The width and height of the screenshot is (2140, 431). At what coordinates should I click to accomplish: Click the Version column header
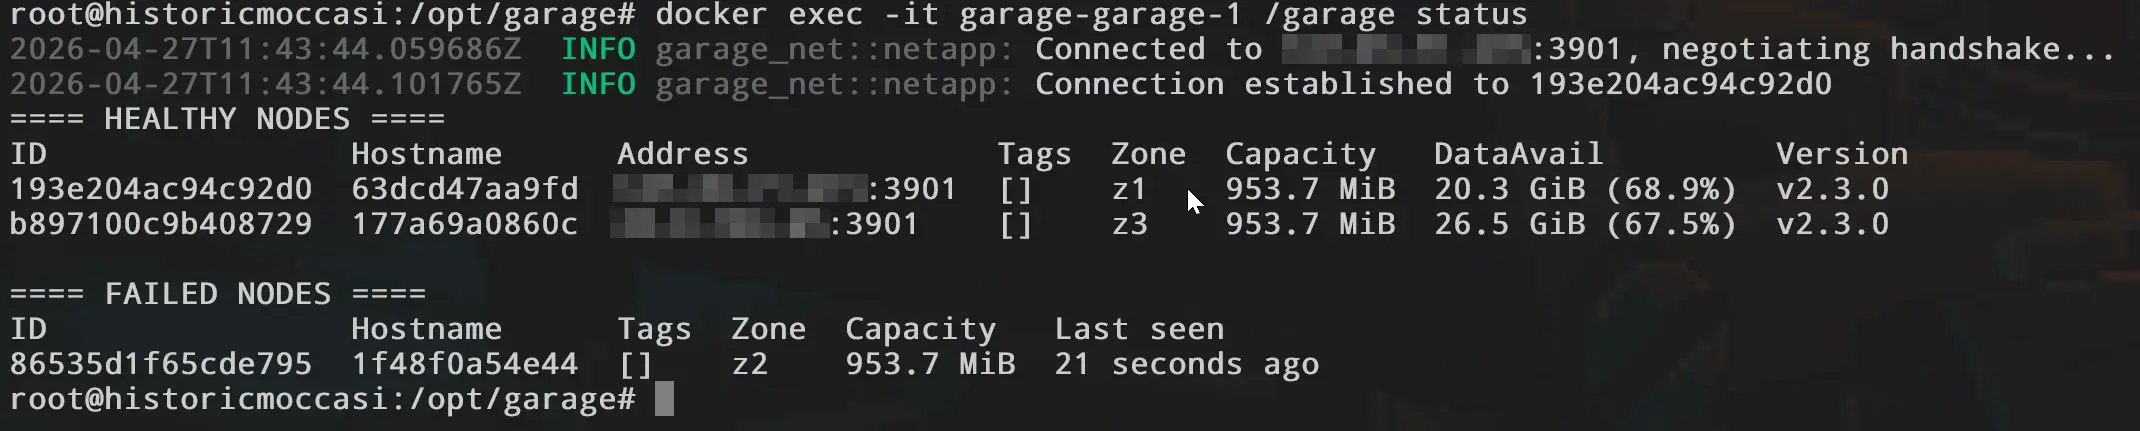1842,154
